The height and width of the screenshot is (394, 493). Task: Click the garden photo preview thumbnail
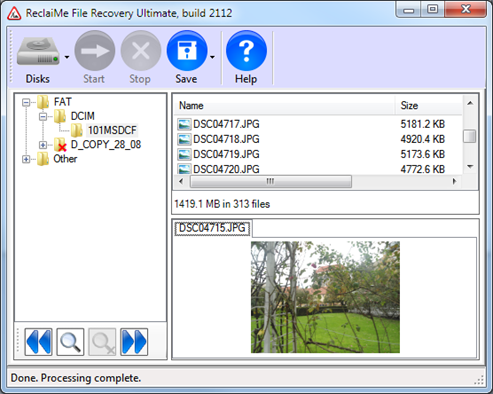coord(325,297)
